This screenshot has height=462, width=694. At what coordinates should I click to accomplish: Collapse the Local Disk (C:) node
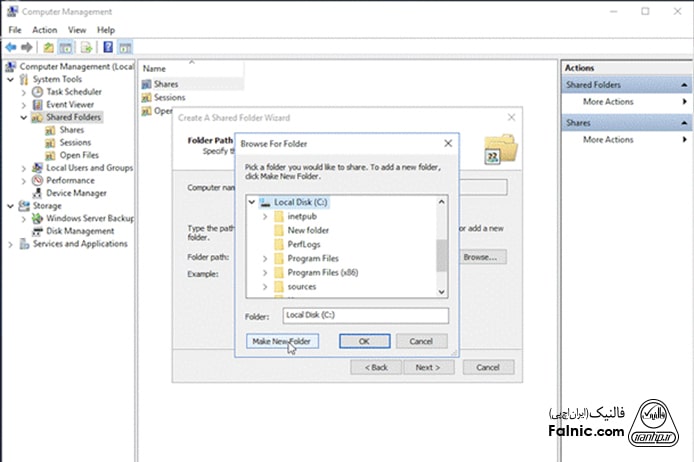(252, 202)
